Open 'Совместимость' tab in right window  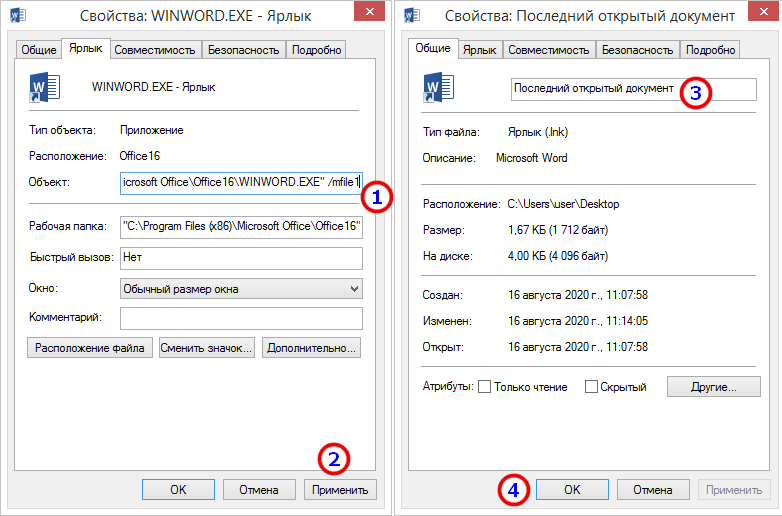click(x=549, y=50)
